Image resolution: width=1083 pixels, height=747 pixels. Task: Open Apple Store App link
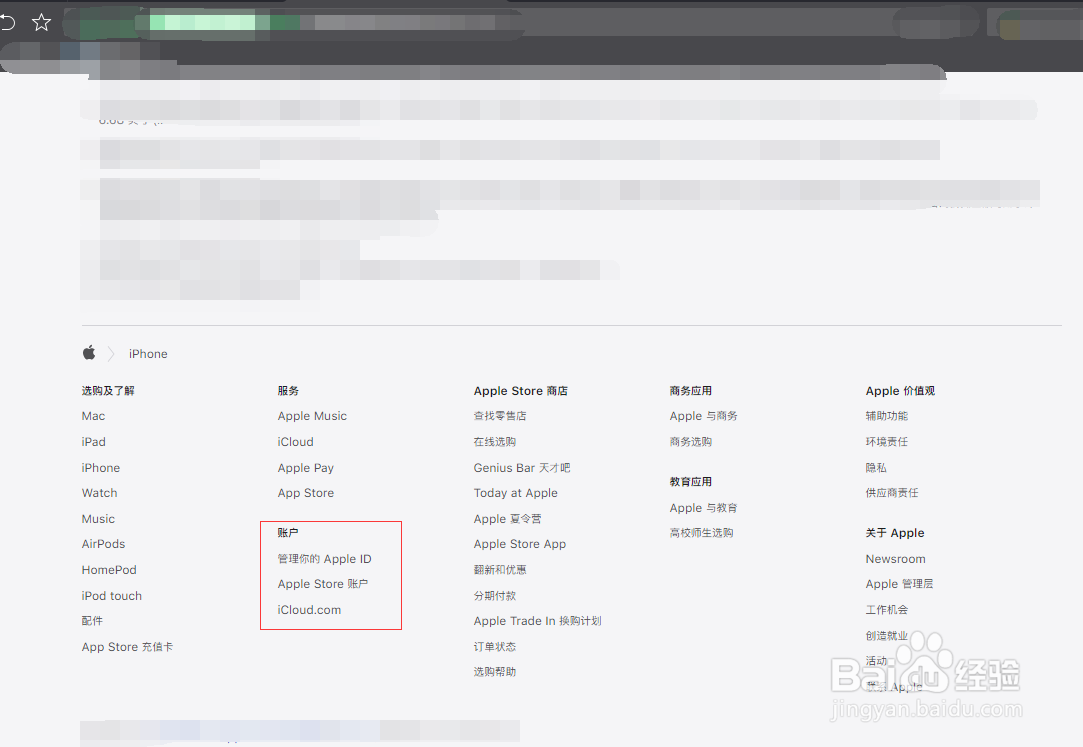(520, 544)
